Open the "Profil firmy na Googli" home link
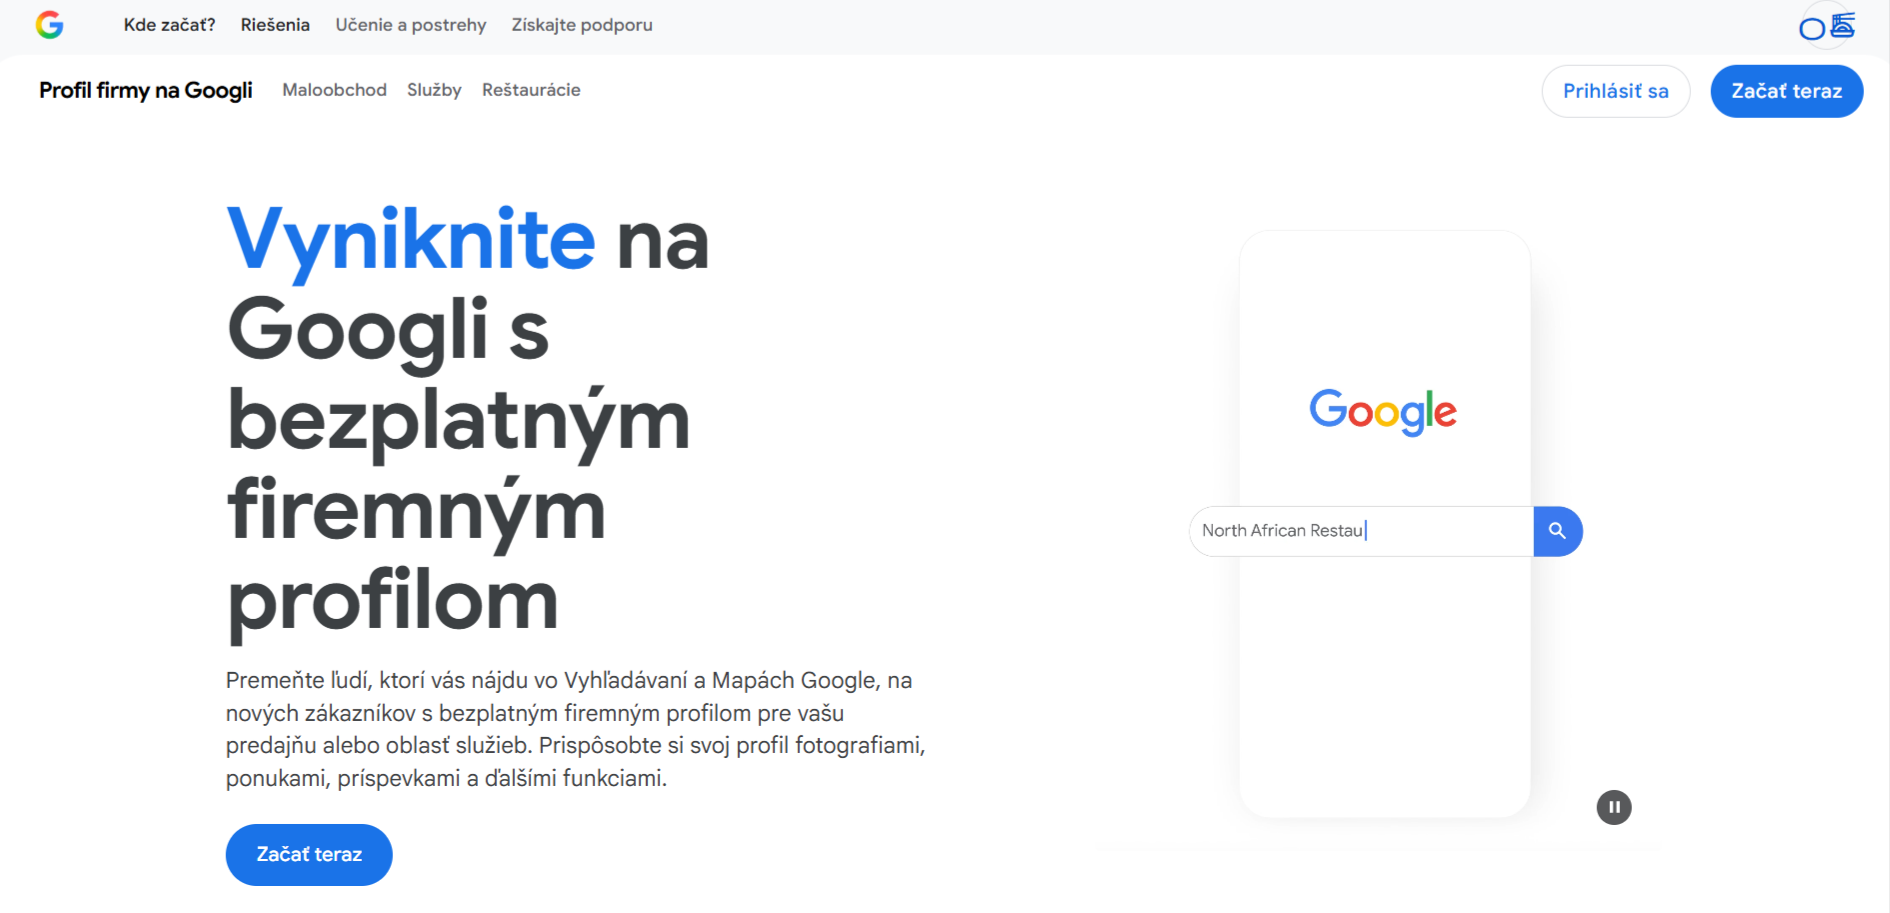This screenshot has height=913, width=1890. point(146,90)
